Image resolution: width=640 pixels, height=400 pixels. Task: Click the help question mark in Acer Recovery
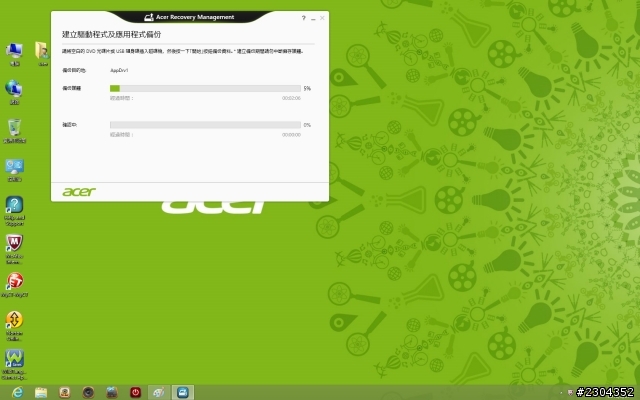303,18
